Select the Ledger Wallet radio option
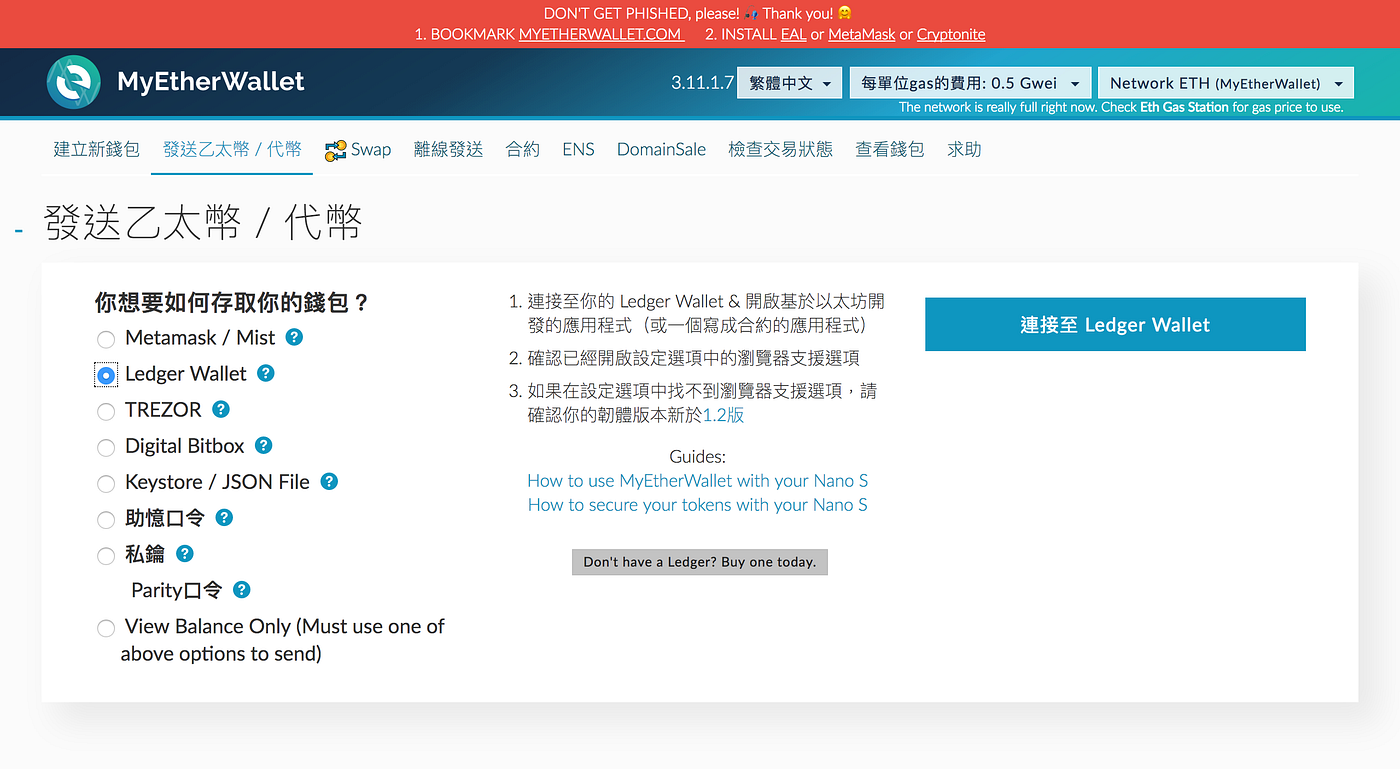The width and height of the screenshot is (1400, 769). pyautogui.click(x=106, y=375)
